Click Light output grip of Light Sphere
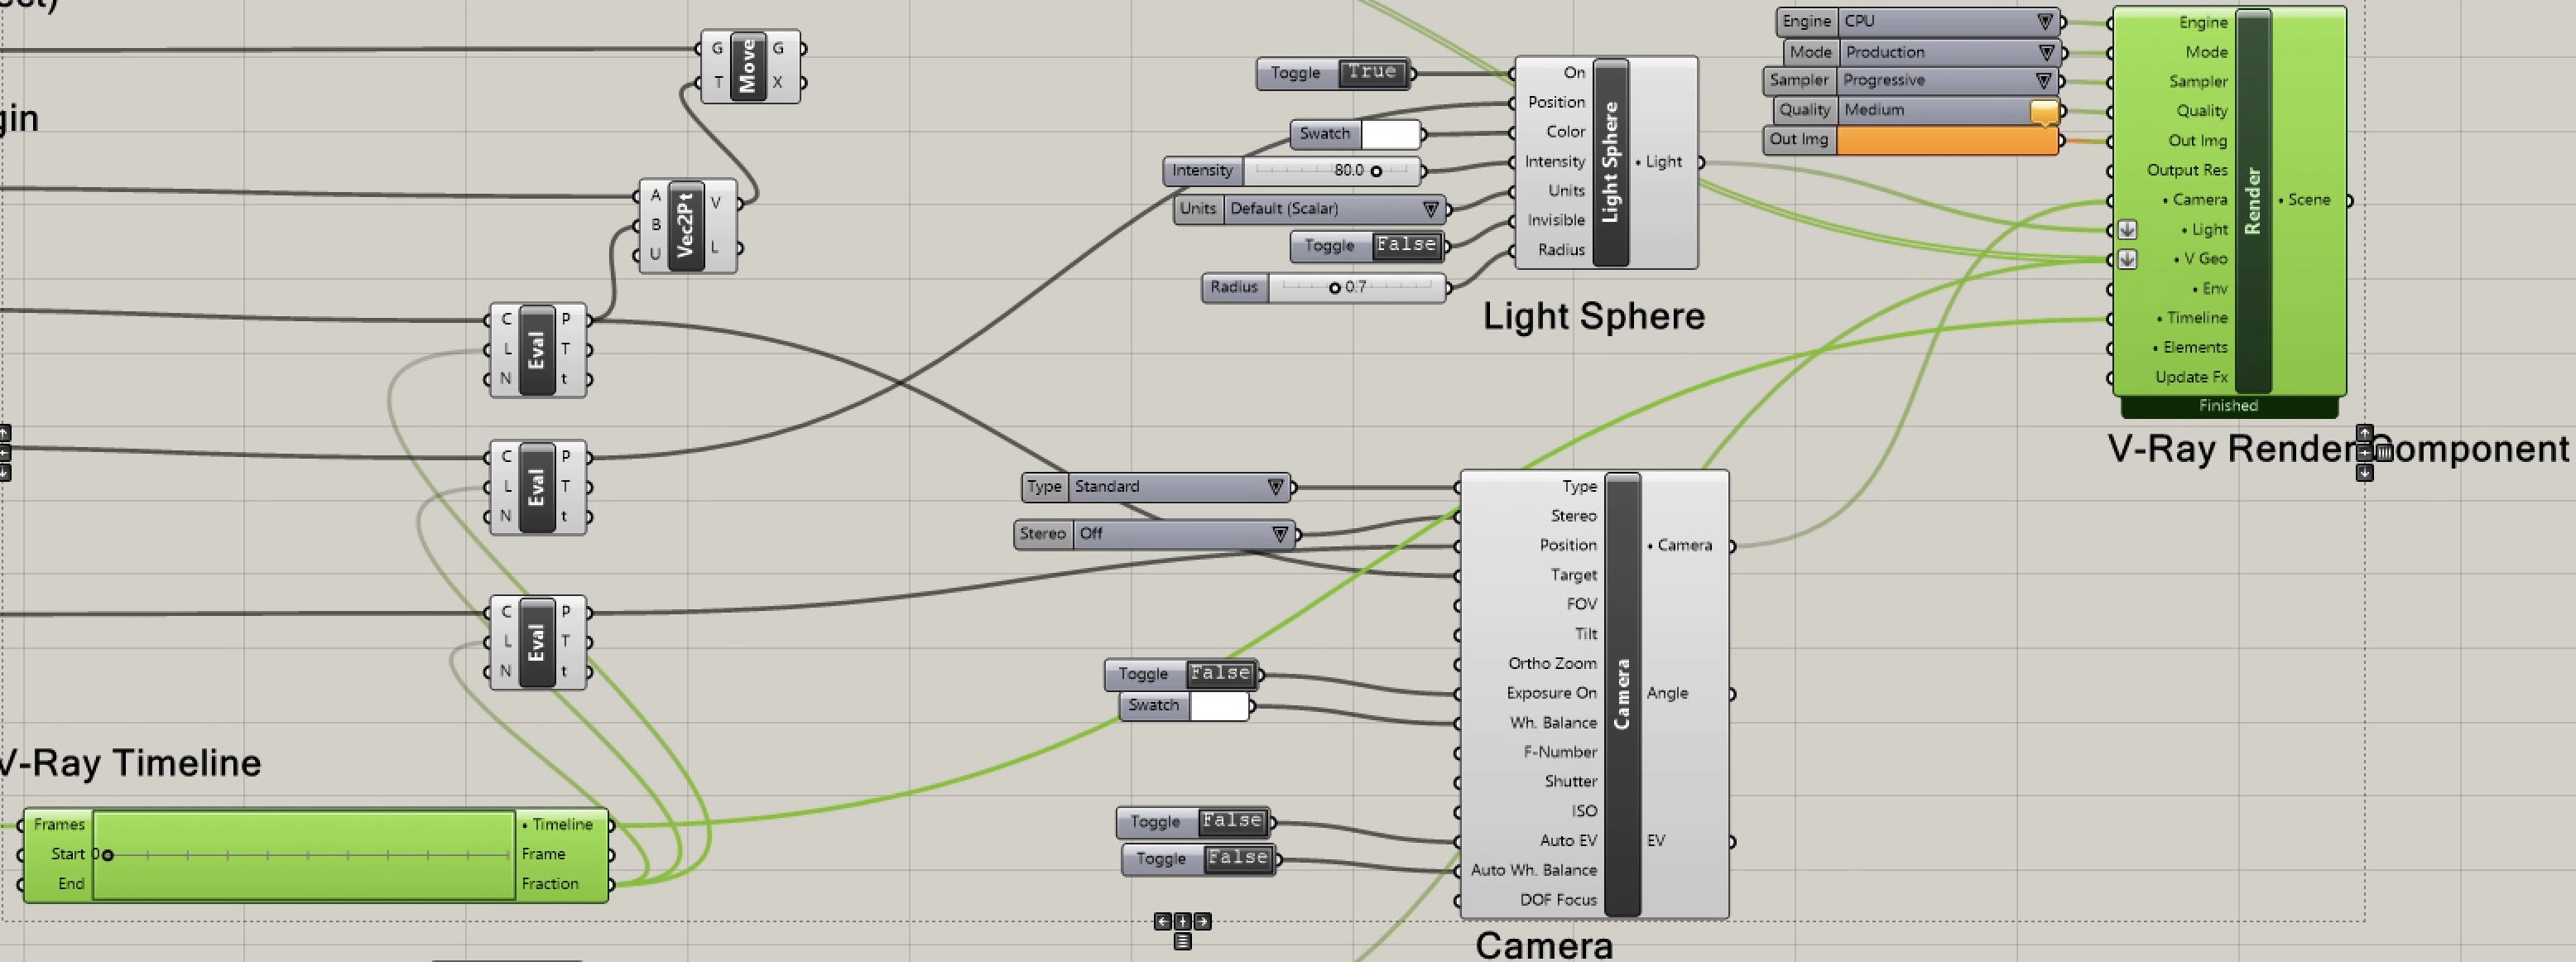This screenshot has width=2576, height=962. coord(1700,163)
